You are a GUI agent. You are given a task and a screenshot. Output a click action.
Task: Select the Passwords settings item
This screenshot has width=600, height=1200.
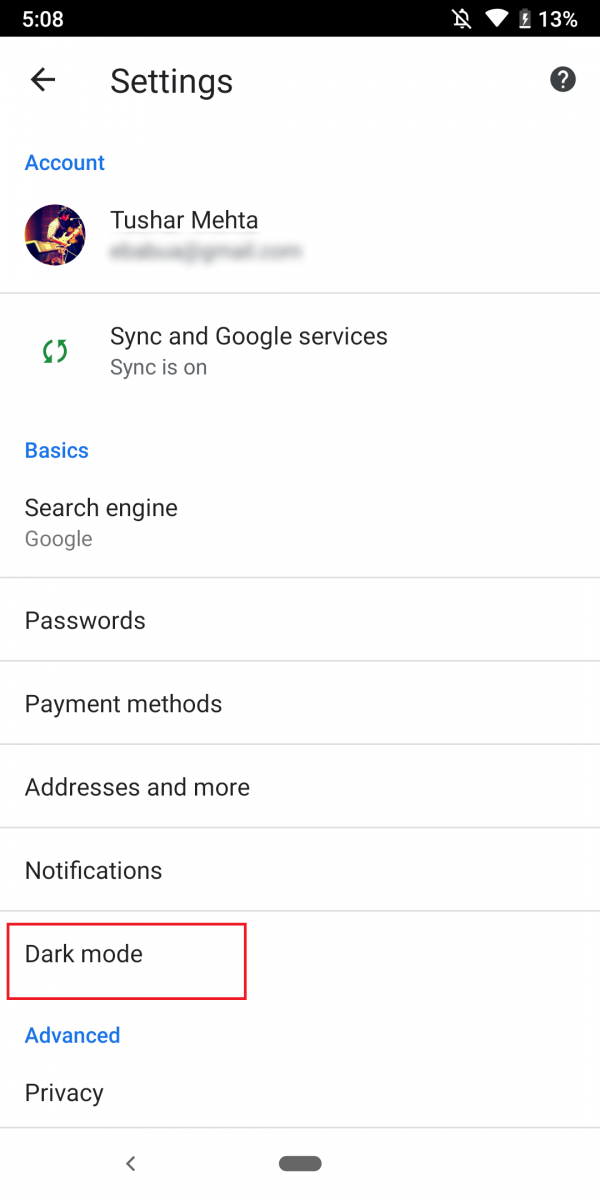pos(85,620)
